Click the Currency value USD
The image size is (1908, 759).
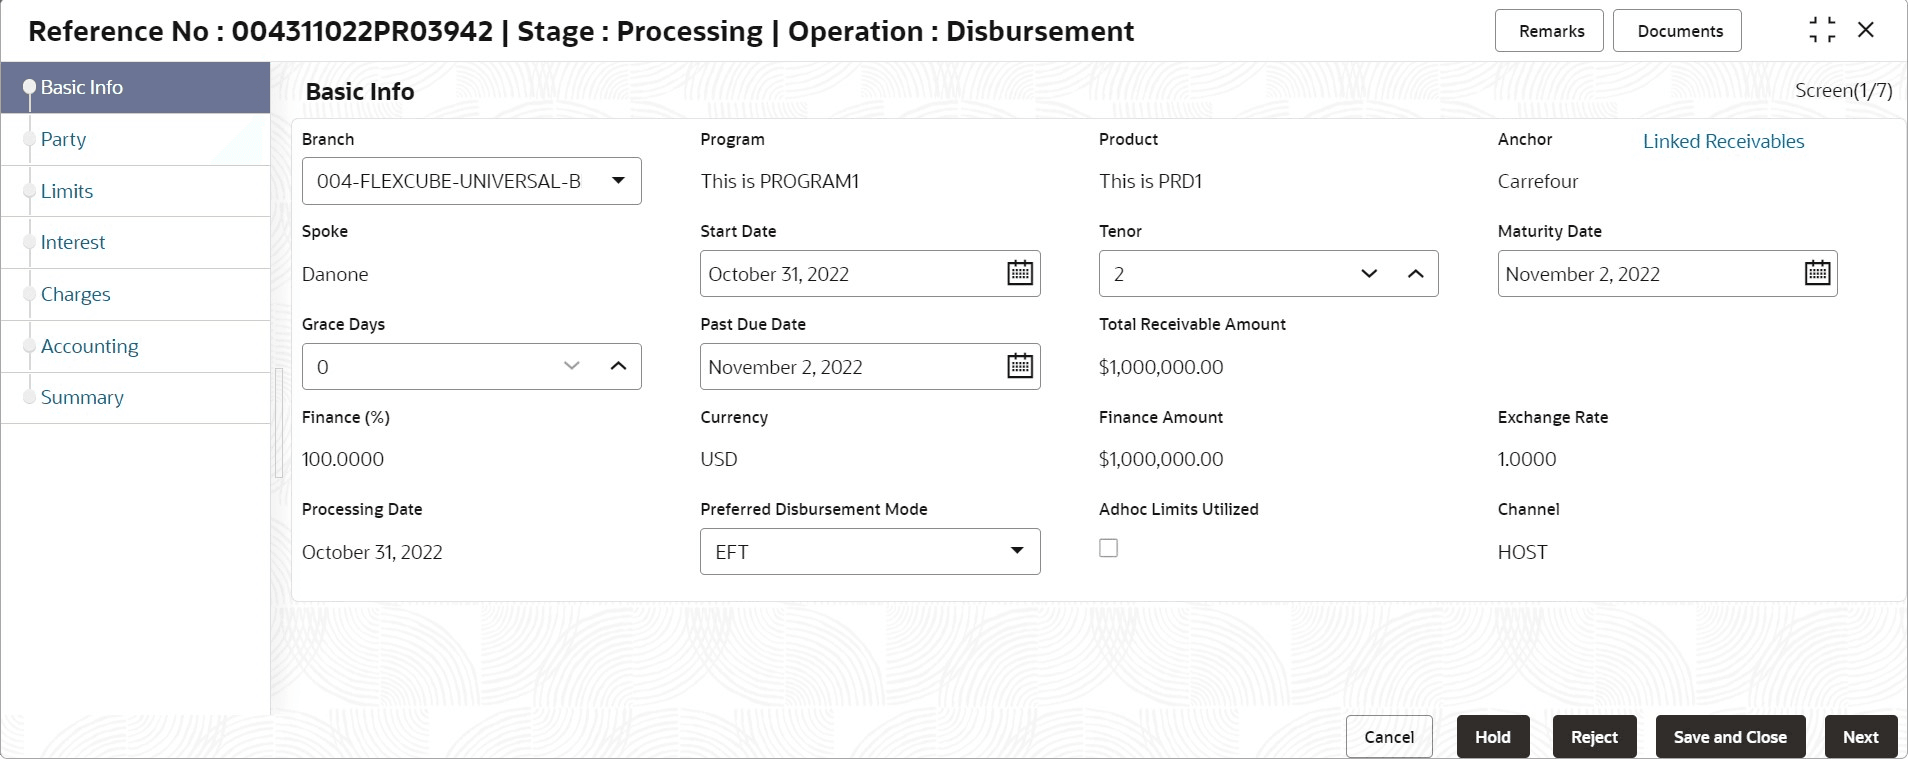(x=719, y=459)
